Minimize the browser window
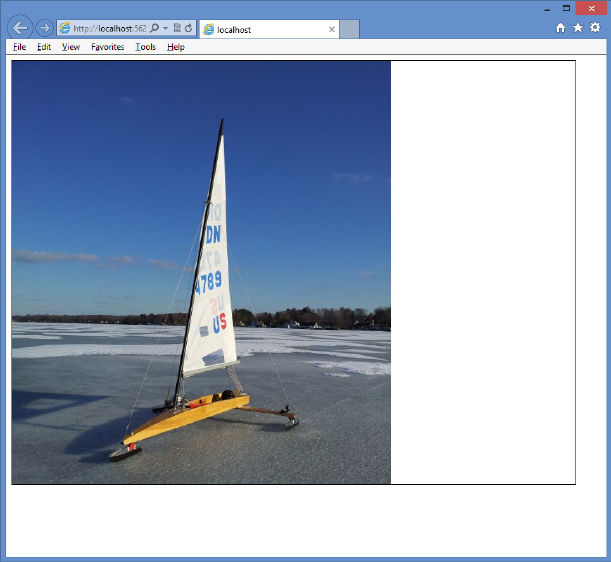 547,9
